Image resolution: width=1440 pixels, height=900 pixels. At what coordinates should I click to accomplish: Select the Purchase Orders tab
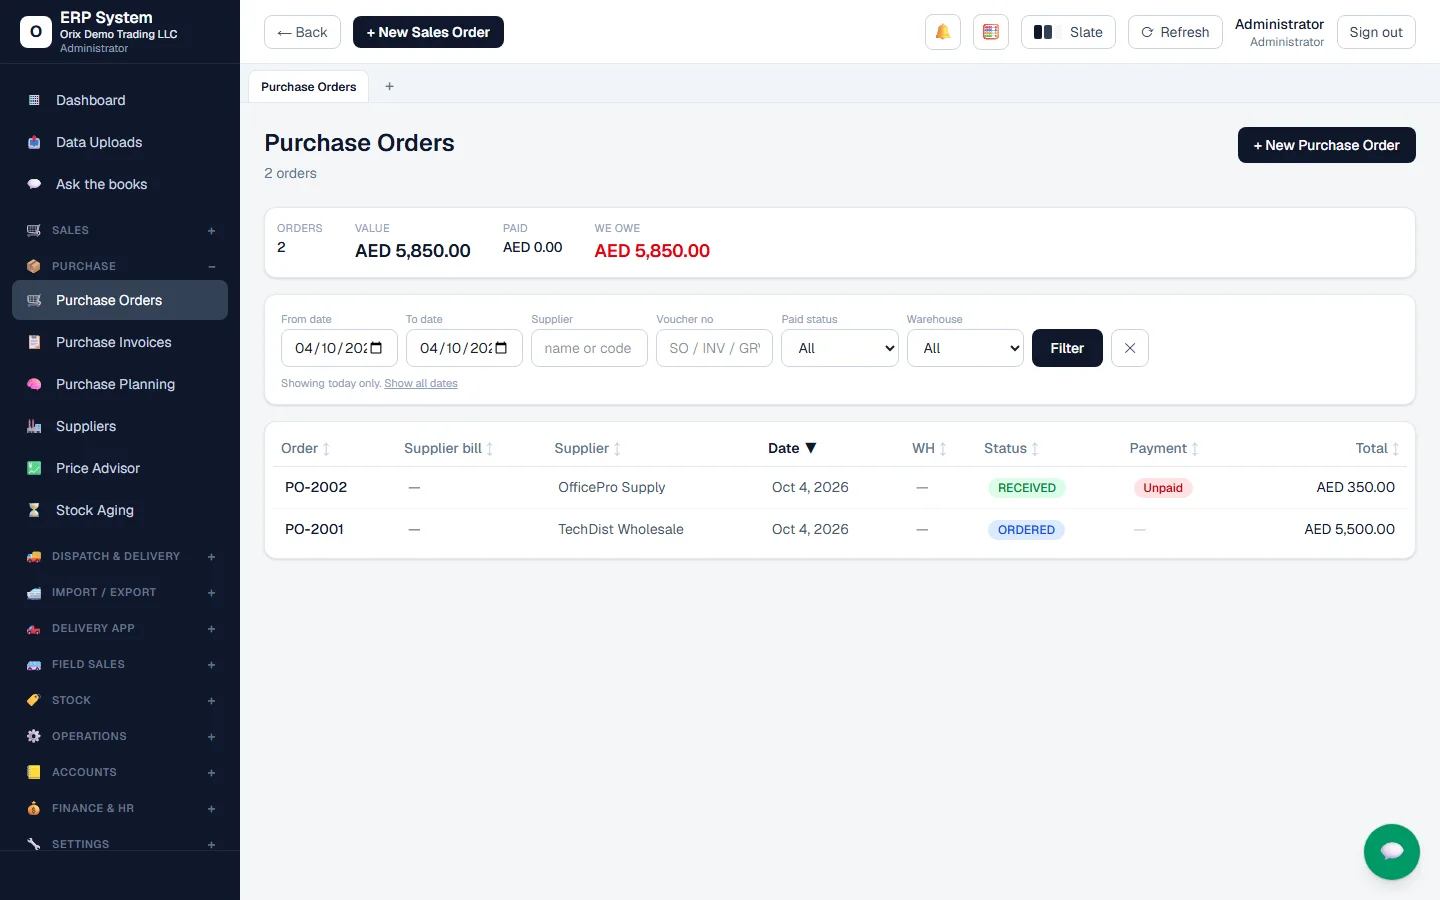(x=308, y=87)
